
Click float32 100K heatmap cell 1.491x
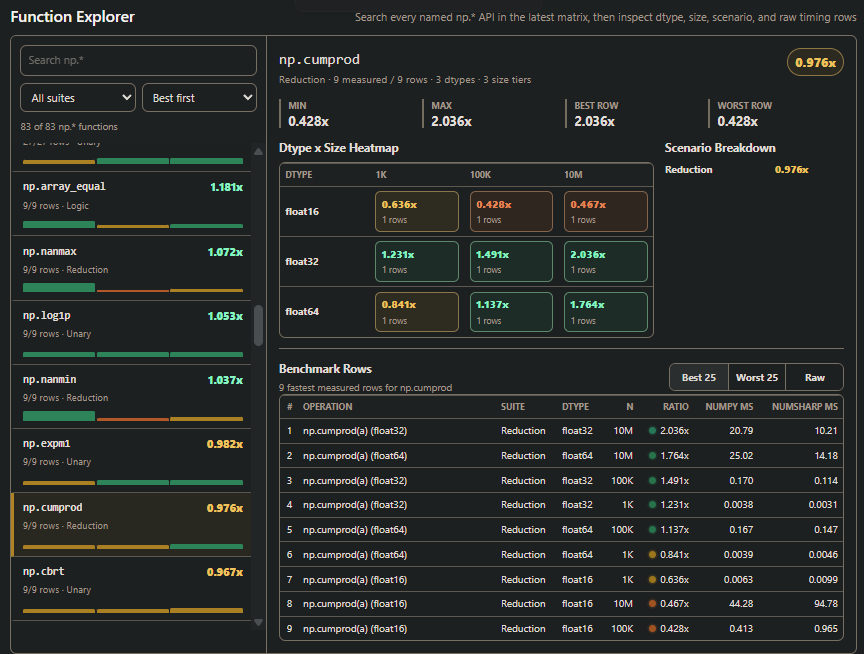click(511, 262)
